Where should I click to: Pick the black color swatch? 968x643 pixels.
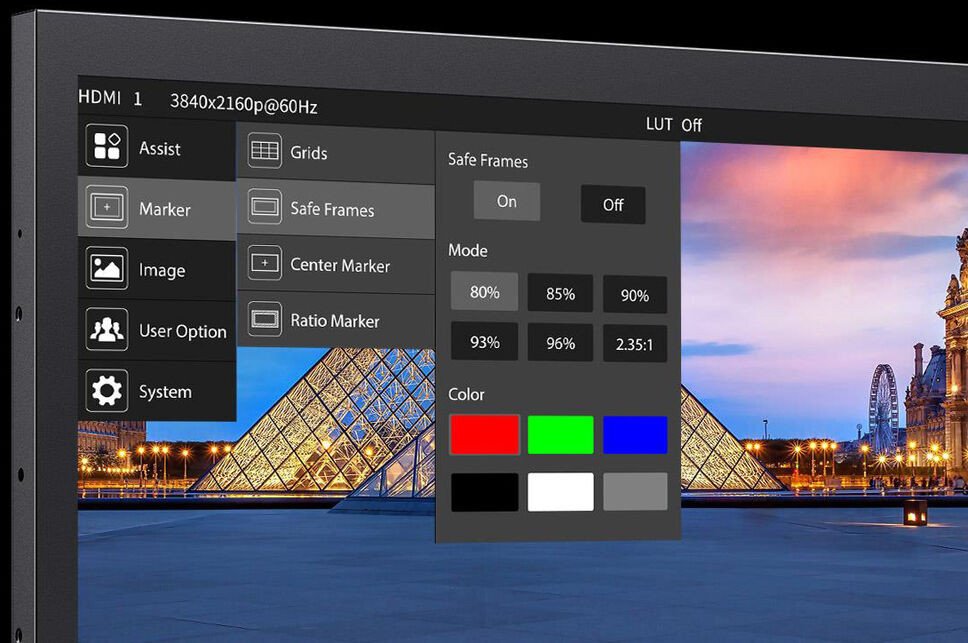485,492
